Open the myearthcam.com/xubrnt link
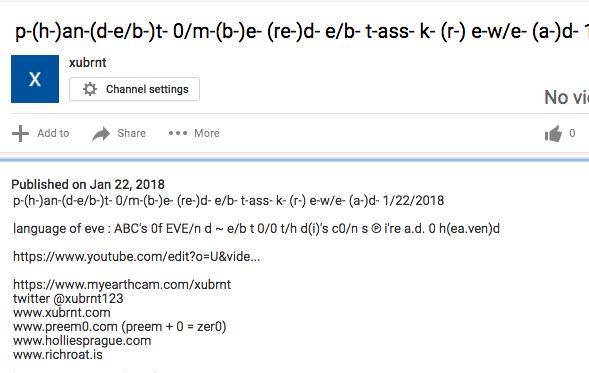 click(x=122, y=284)
